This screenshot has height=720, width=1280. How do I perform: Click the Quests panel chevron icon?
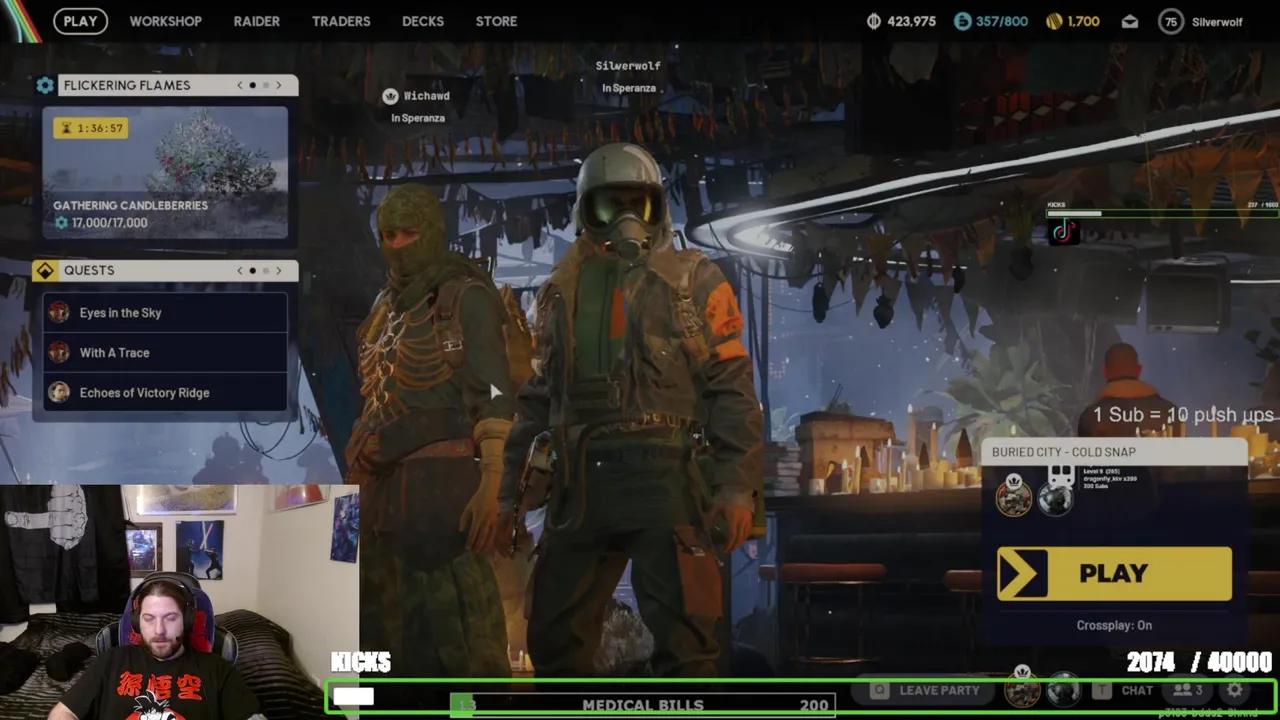45,270
